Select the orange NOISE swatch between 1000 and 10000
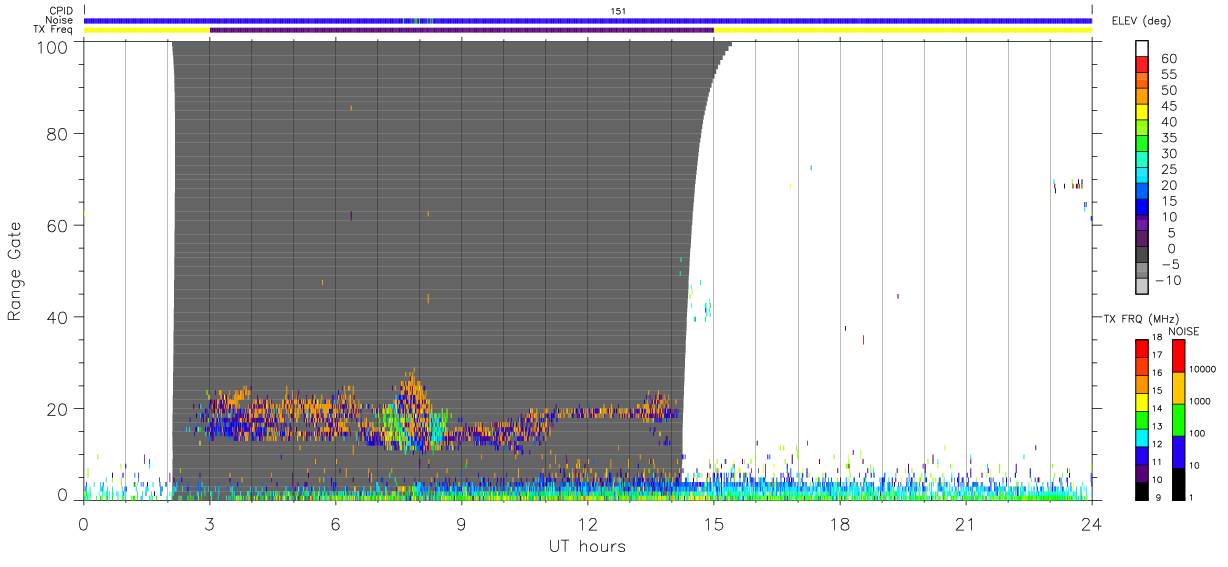 1179,387
